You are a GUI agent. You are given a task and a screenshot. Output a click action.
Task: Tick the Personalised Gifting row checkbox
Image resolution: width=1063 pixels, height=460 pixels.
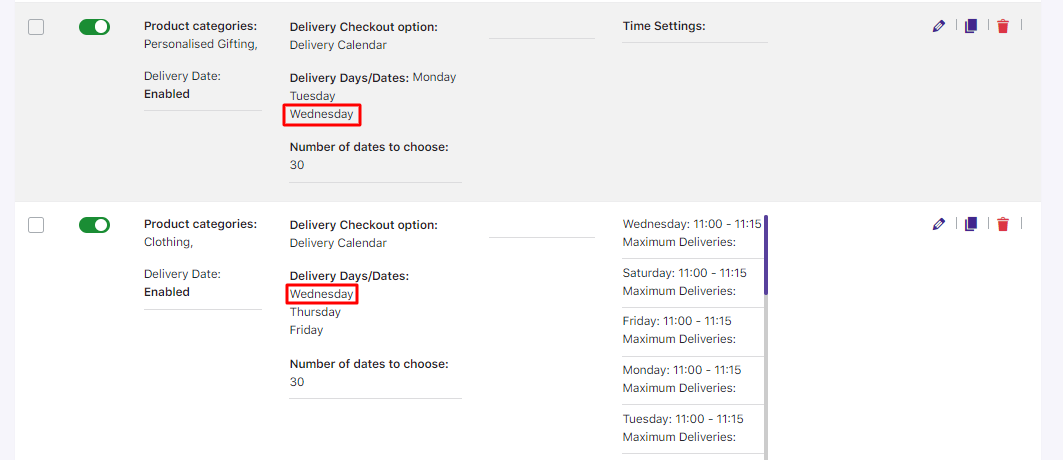click(x=36, y=27)
